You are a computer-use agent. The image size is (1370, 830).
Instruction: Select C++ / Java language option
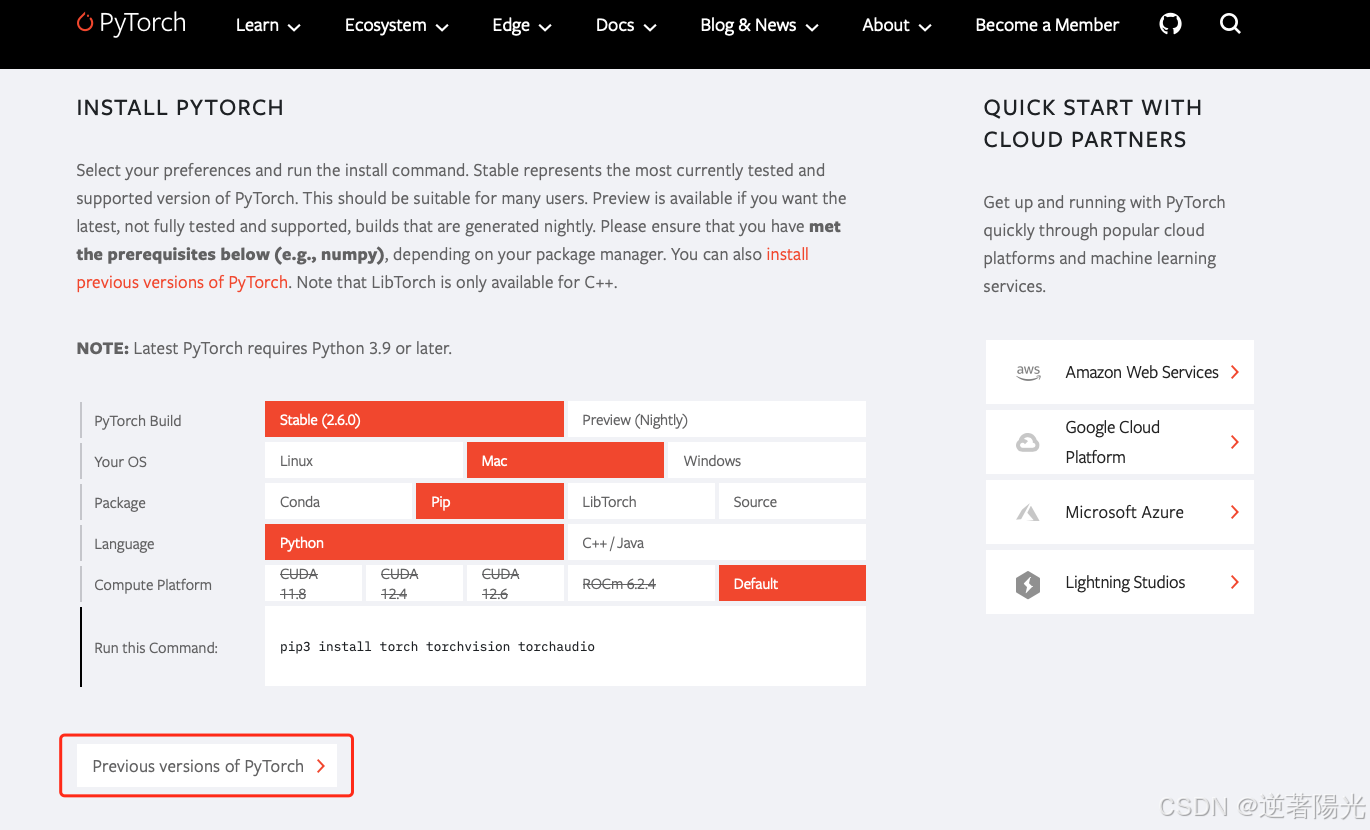(716, 543)
